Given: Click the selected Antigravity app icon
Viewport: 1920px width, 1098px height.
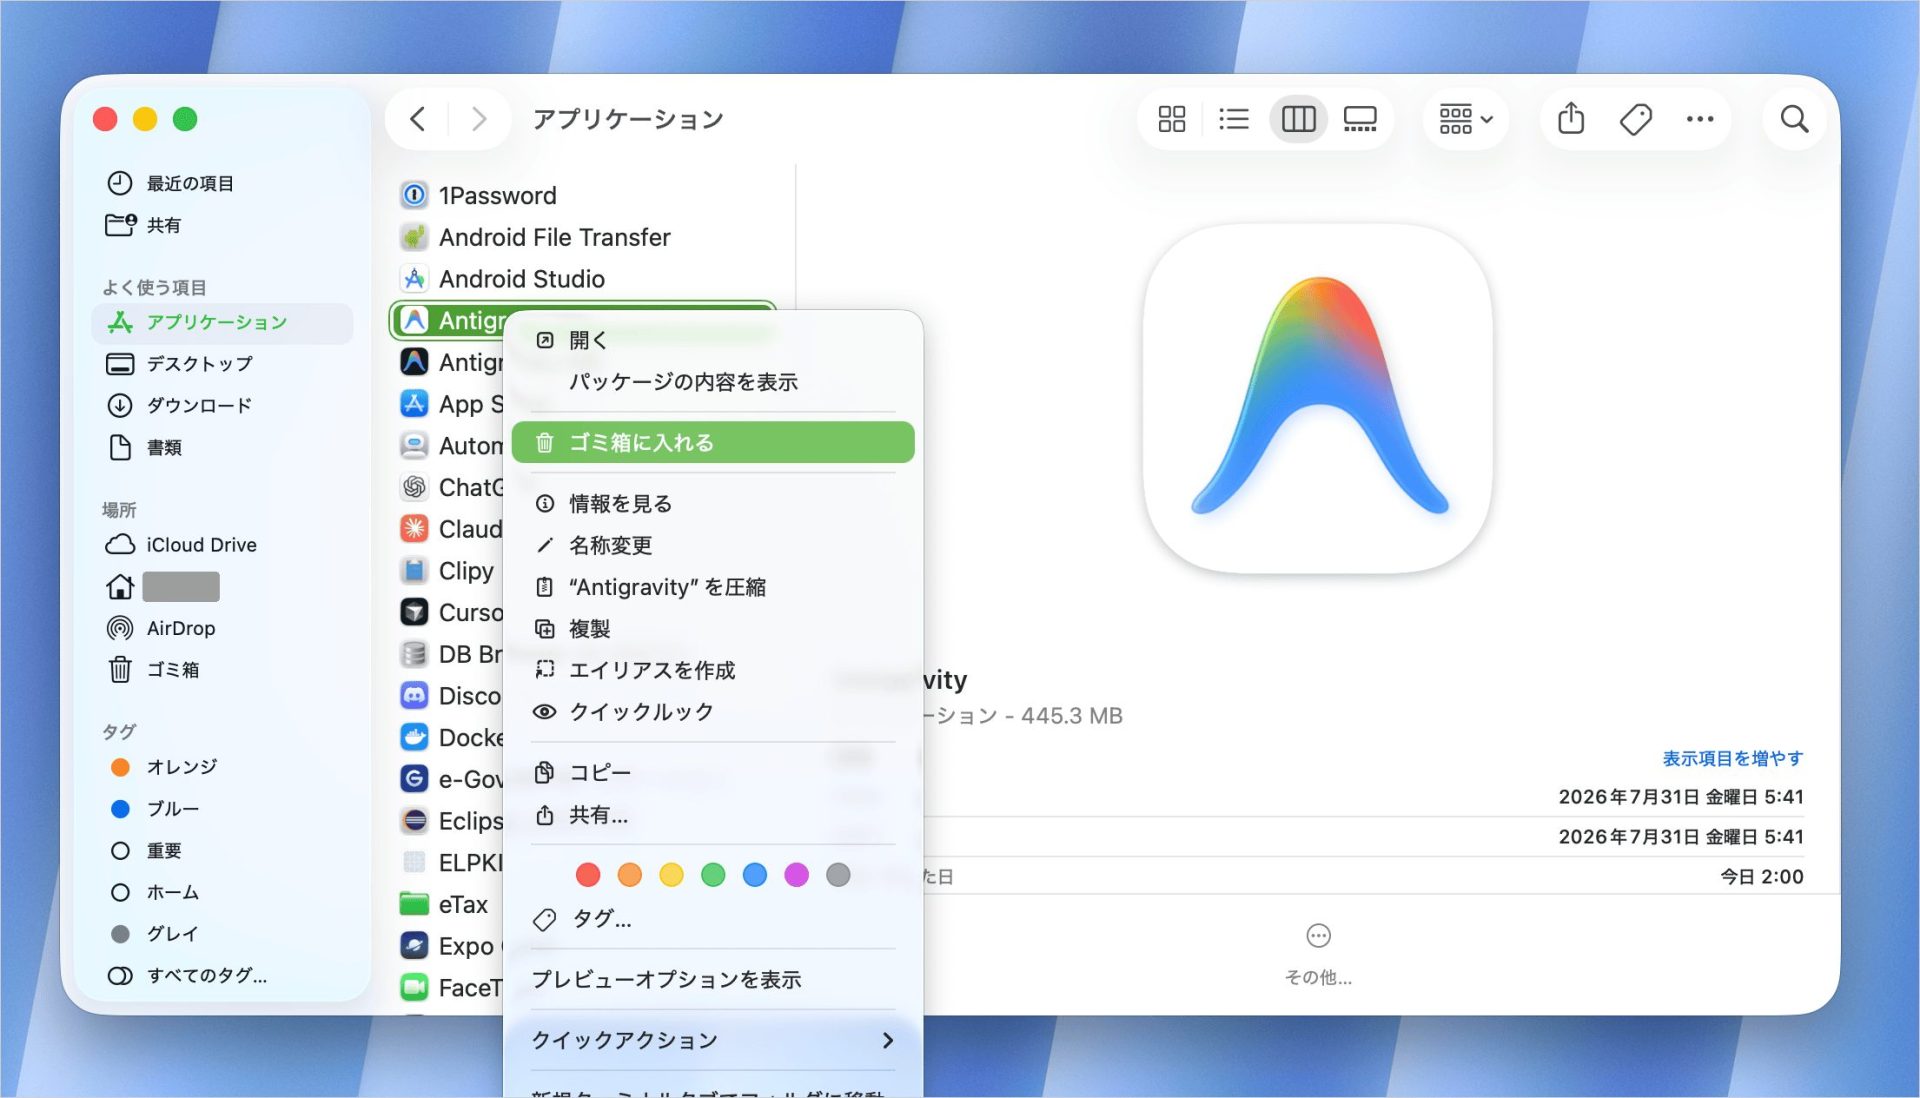Looking at the screenshot, I should click(x=414, y=320).
